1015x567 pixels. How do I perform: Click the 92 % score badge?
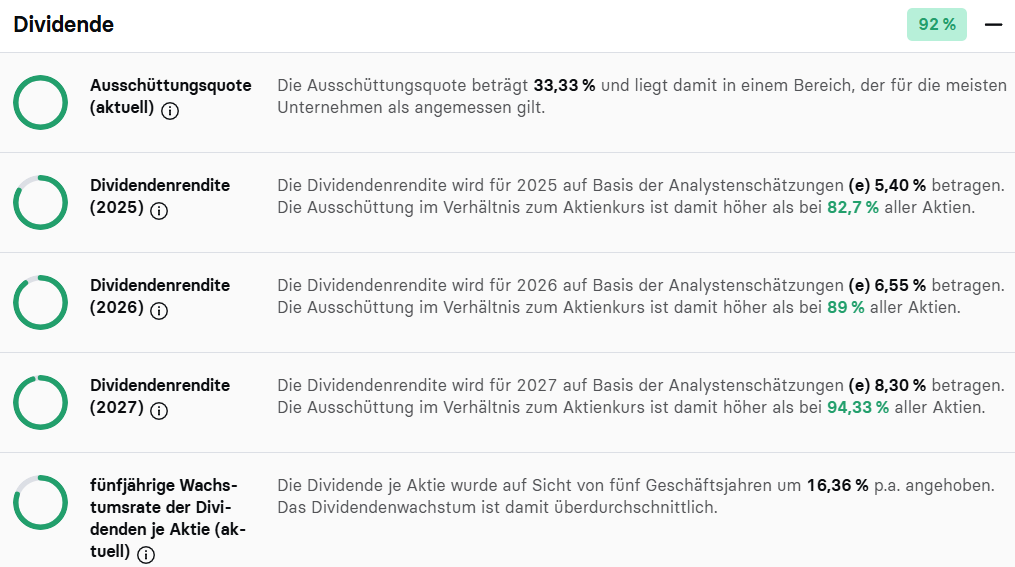click(937, 25)
